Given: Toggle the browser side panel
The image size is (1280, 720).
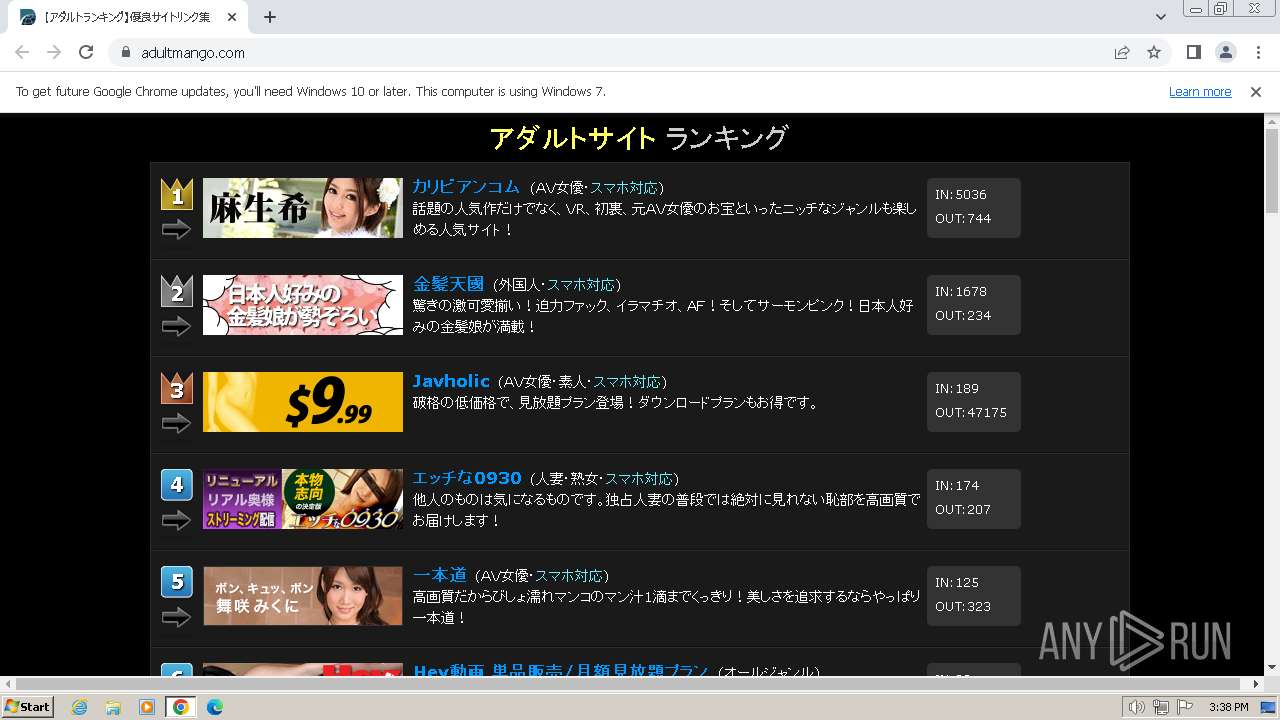Looking at the screenshot, I should 1193,52.
